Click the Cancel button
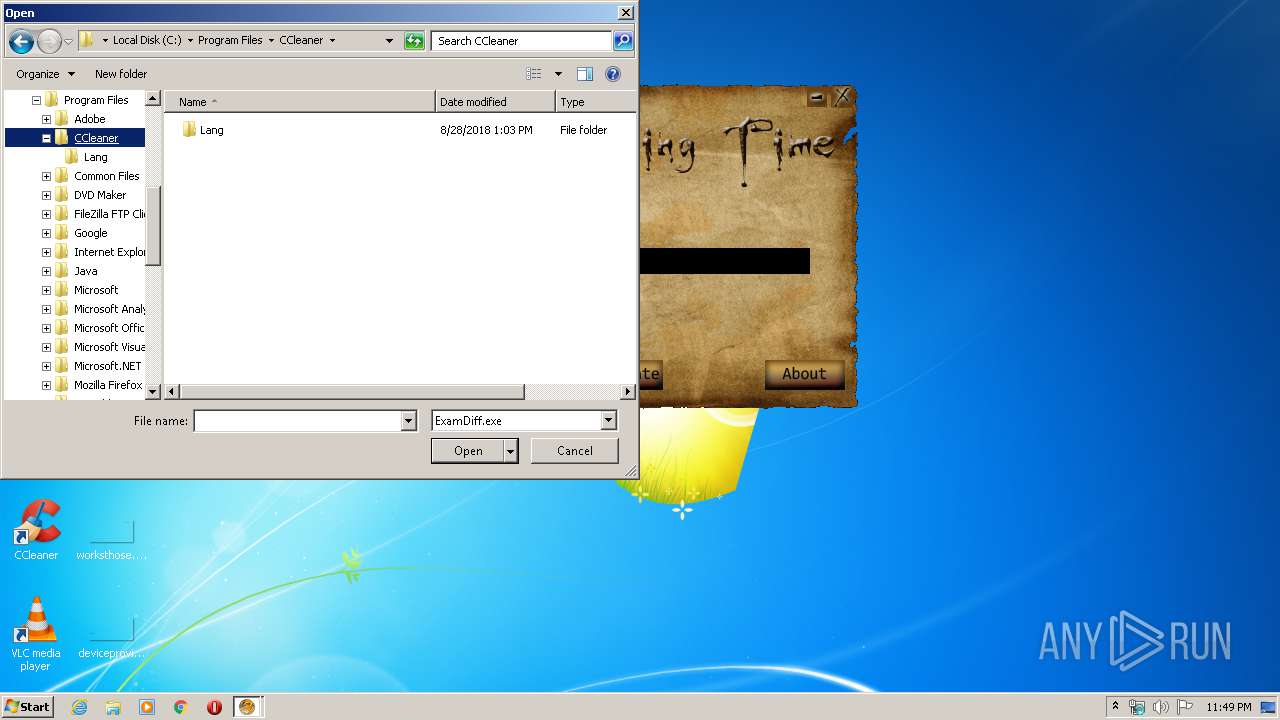Viewport: 1280px width, 720px height. click(x=574, y=451)
